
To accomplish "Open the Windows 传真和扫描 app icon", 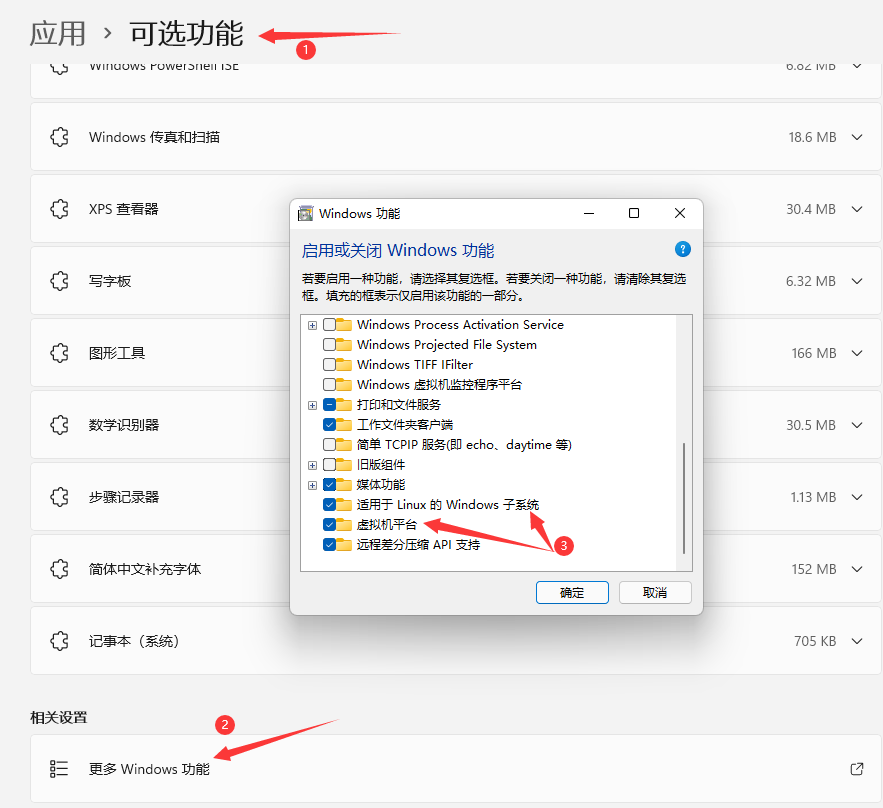I will (60, 136).
